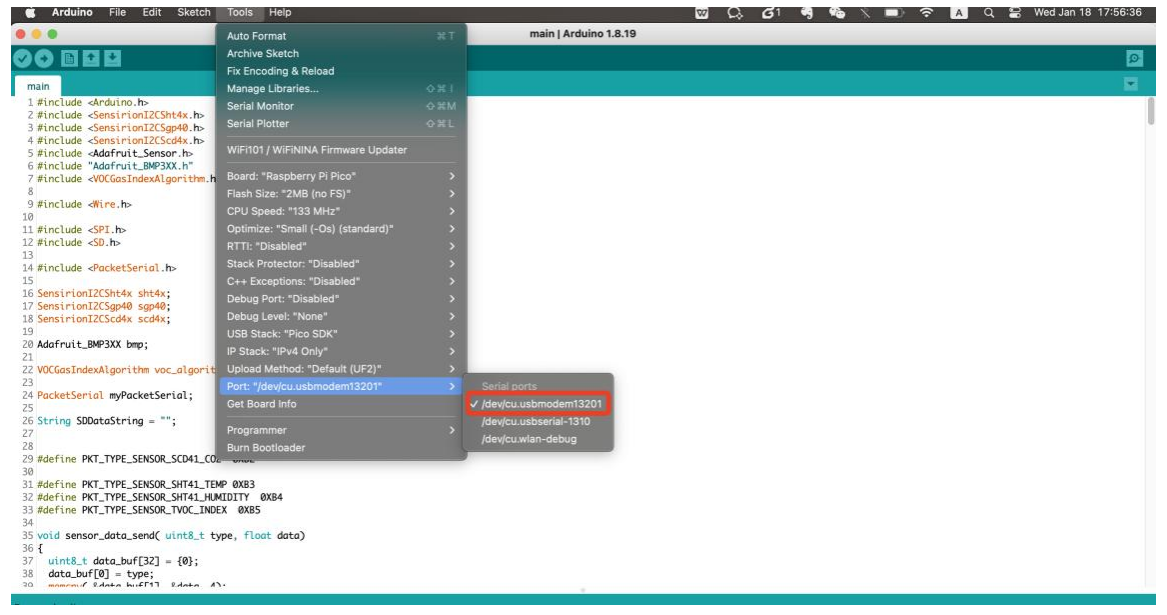Screen dimensions: 1167x615
Task: Expand the CPU Speed "133 MHz" submenu
Action: (x=340, y=211)
